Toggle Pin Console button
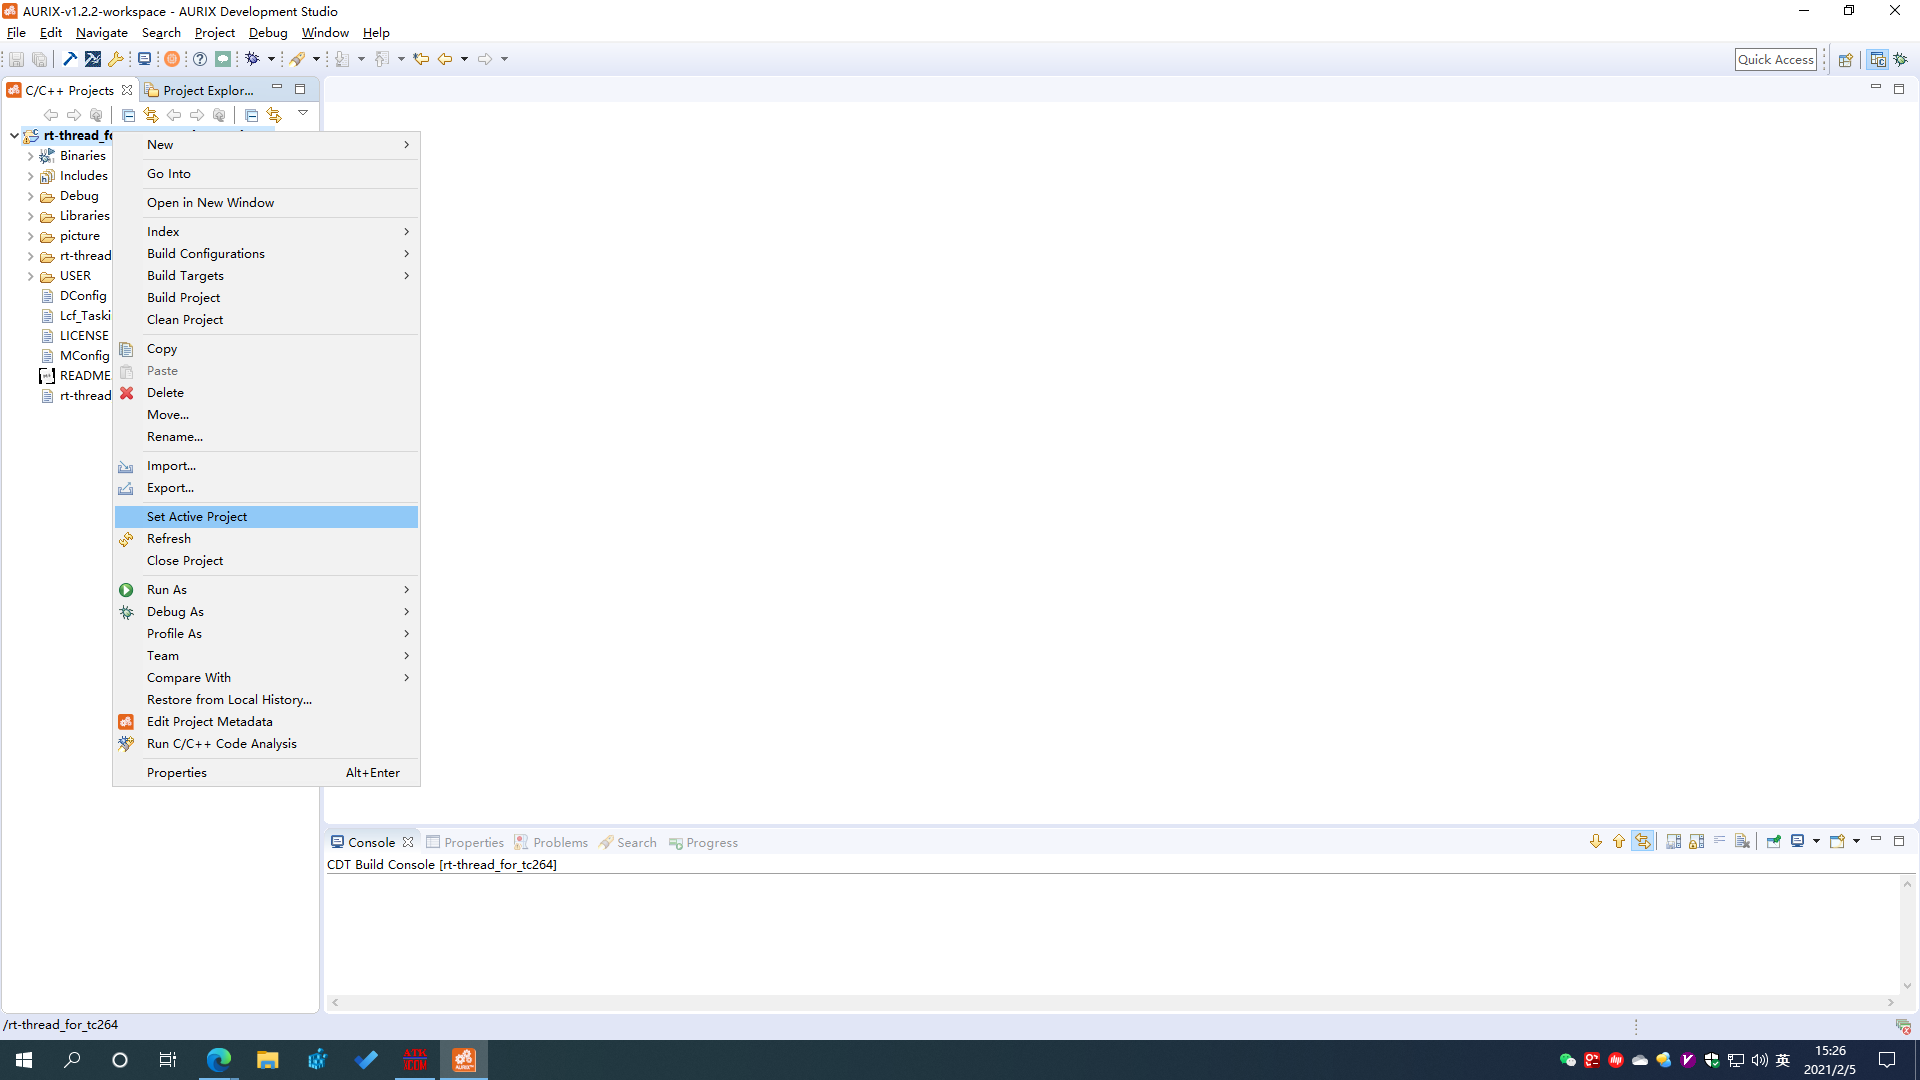 click(x=1773, y=842)
